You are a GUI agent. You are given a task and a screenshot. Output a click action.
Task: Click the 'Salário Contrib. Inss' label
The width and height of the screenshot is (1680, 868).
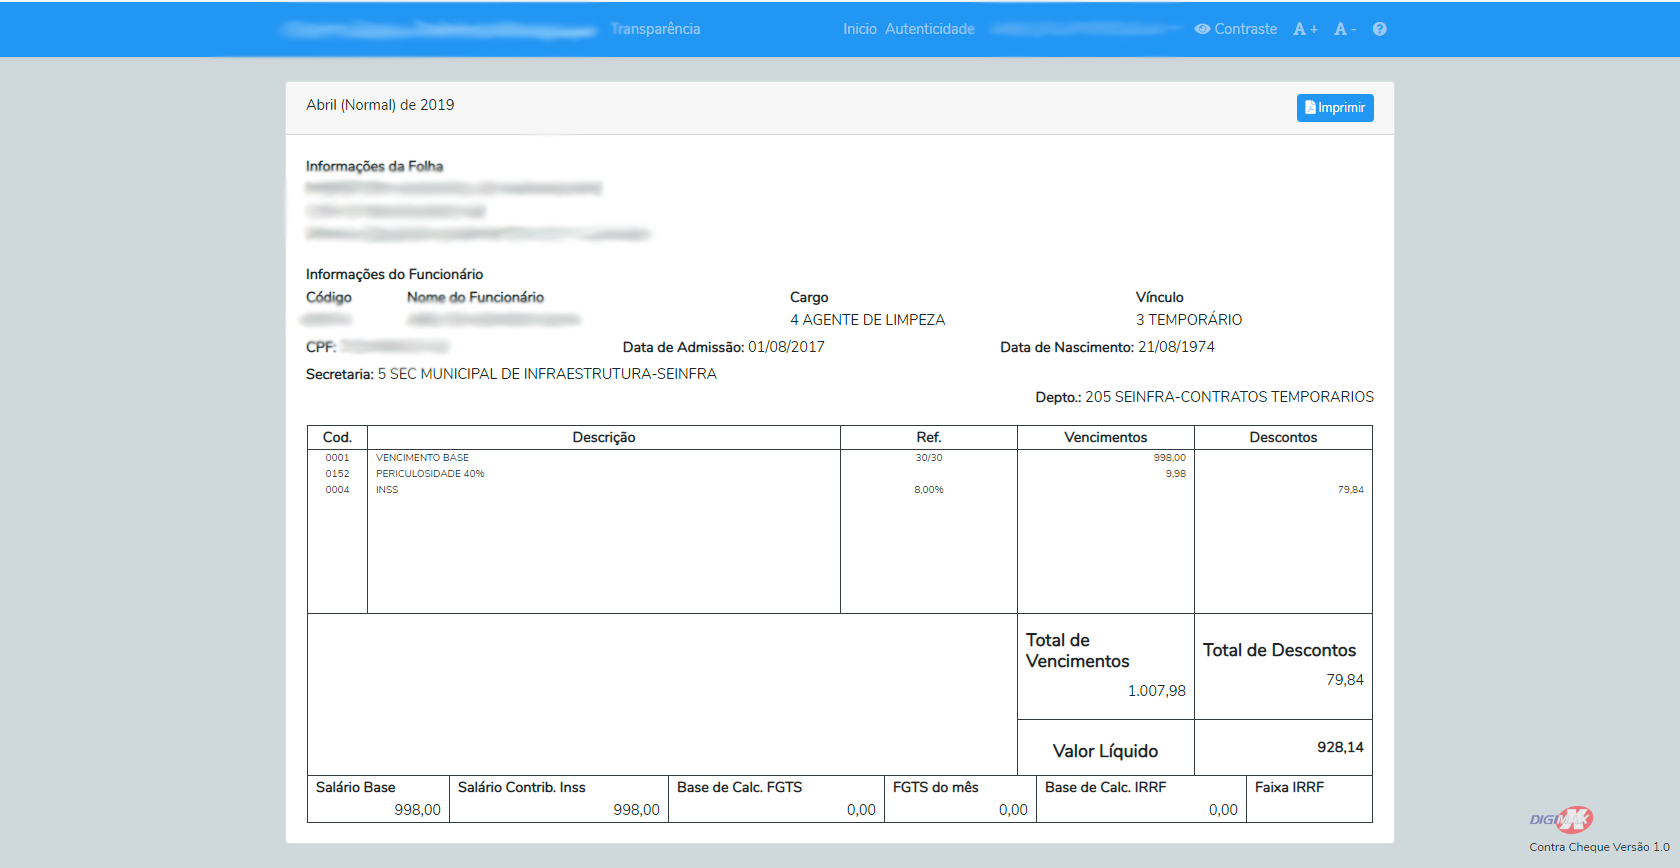point(522,787)
